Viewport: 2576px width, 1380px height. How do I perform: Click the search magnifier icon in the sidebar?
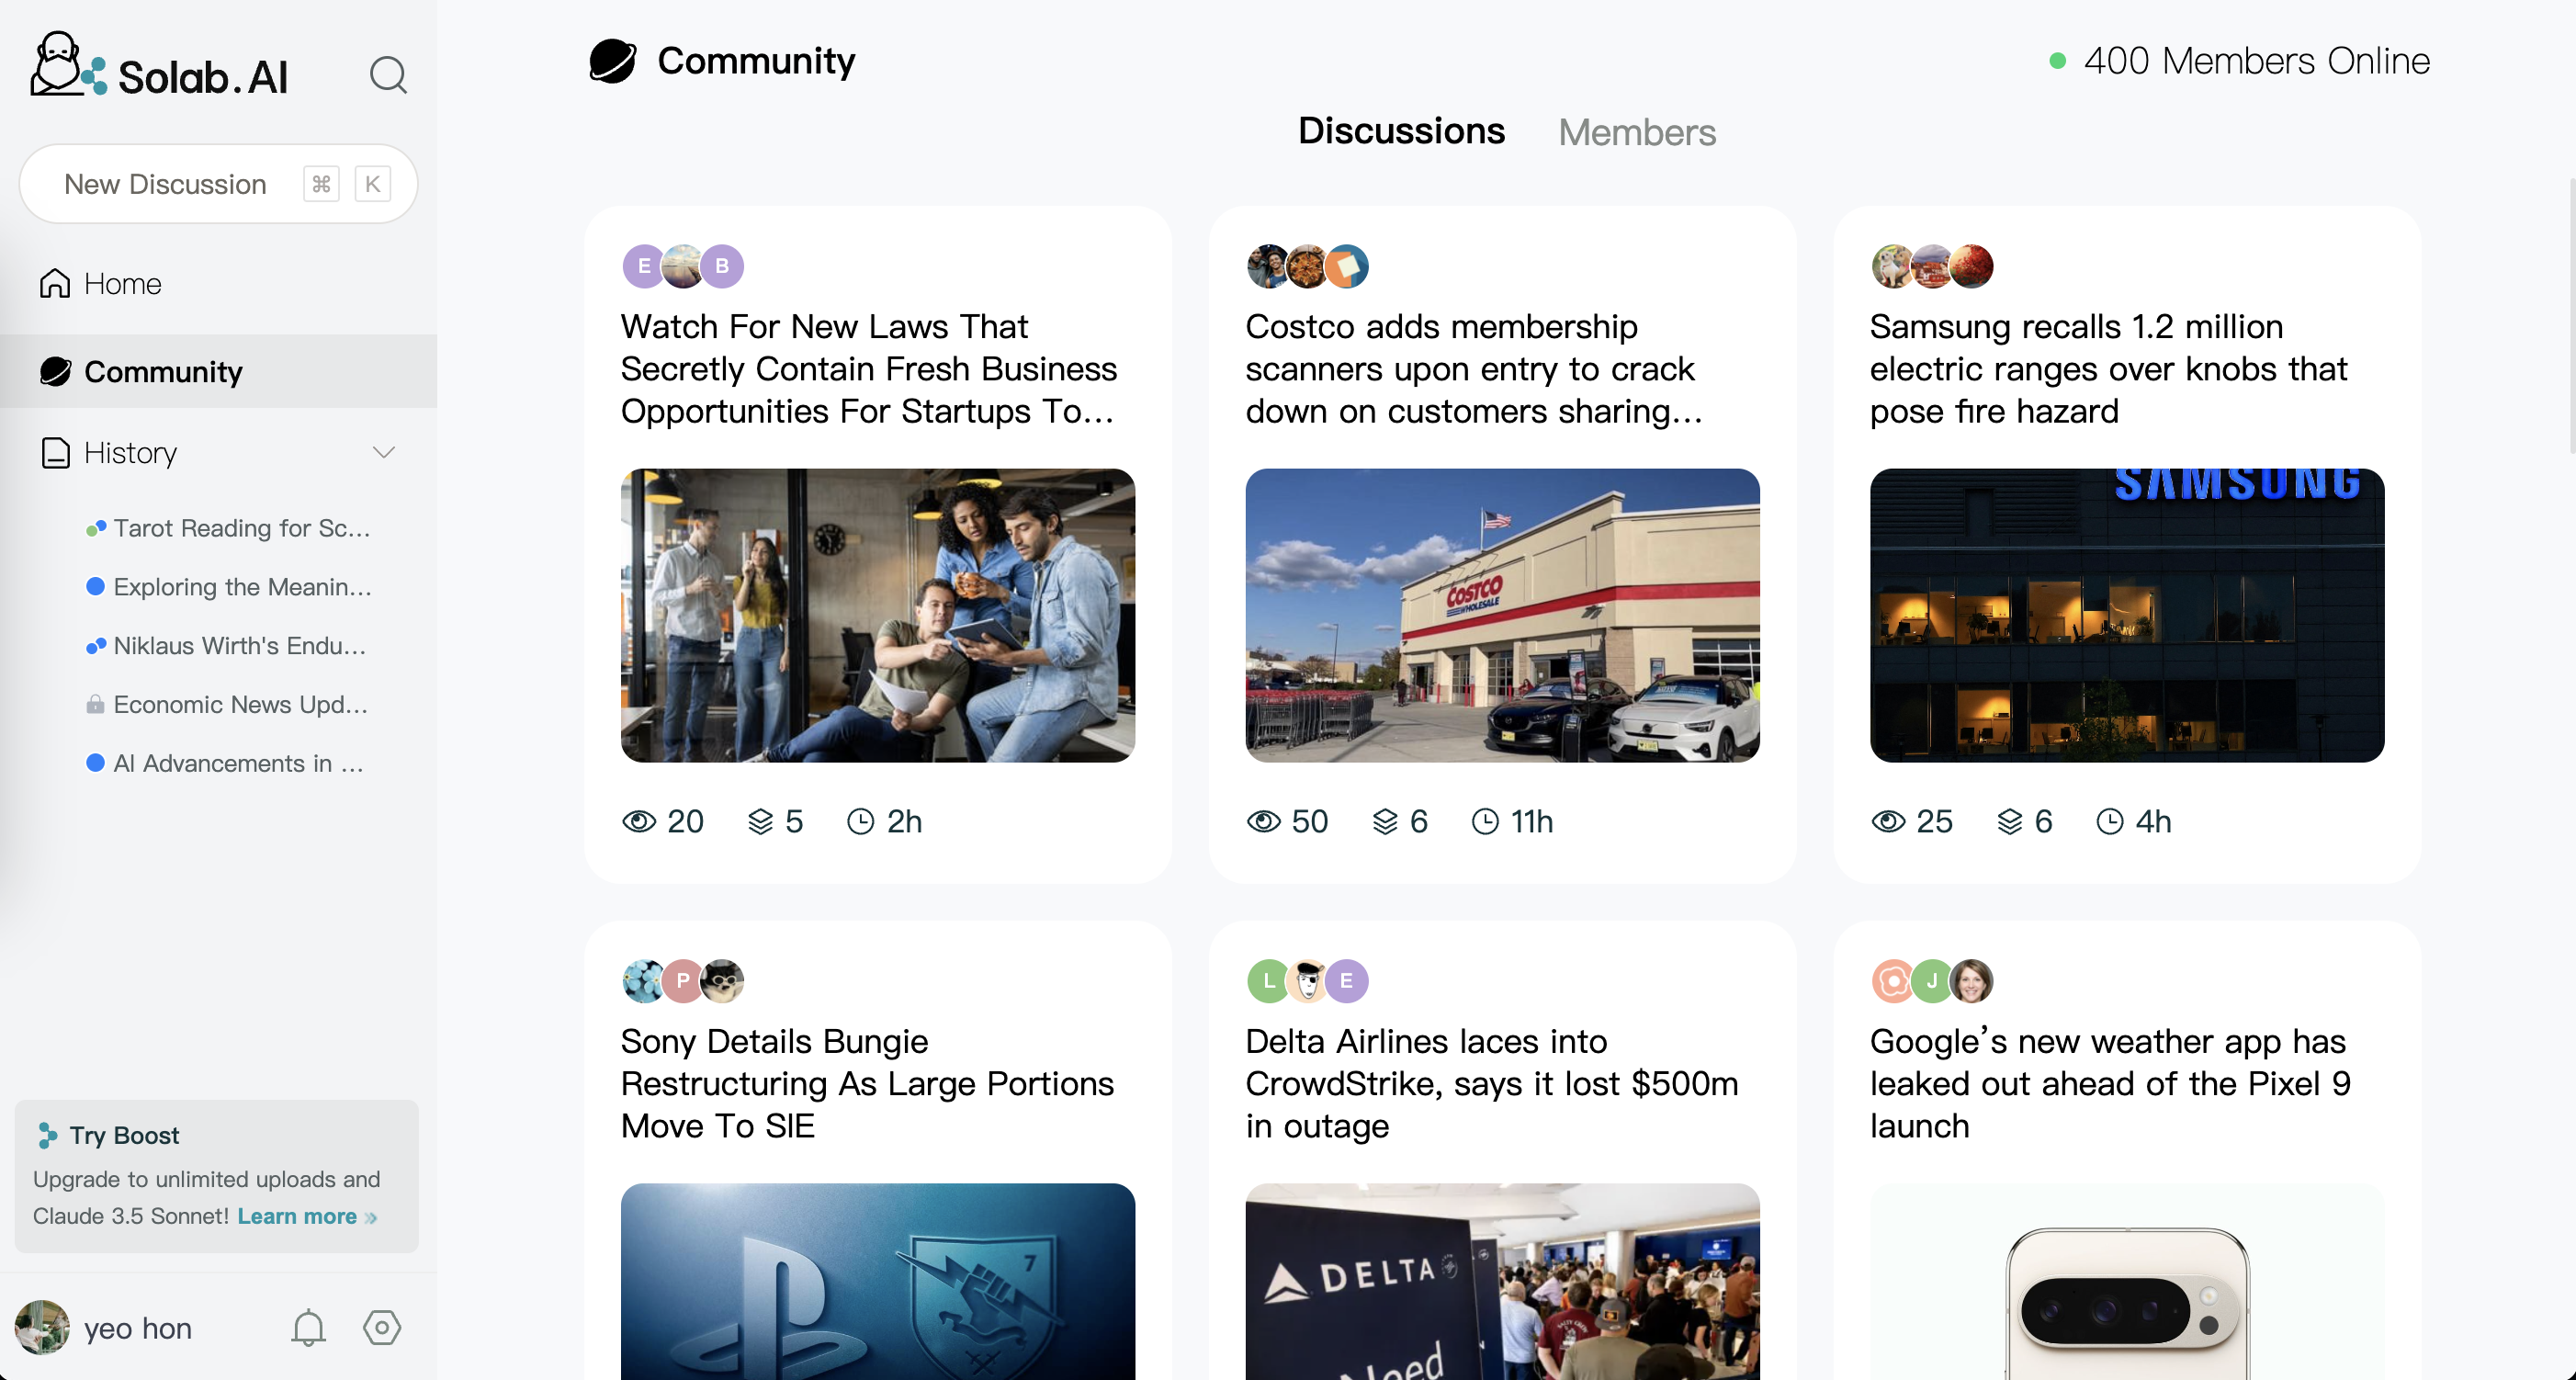(x=388, y=75)
